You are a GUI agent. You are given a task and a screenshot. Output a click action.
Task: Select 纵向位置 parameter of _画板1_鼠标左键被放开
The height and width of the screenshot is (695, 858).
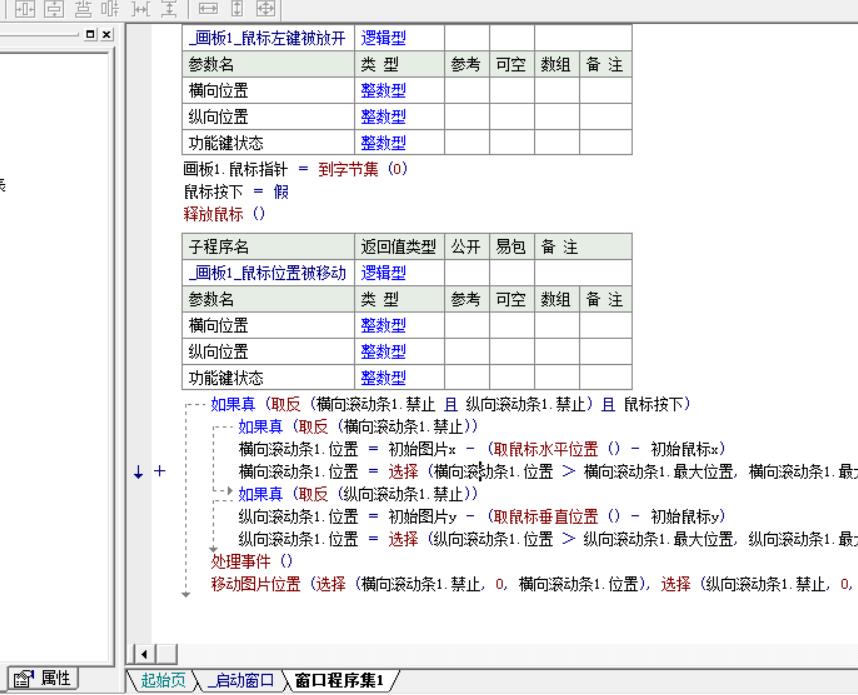point(268,117)
